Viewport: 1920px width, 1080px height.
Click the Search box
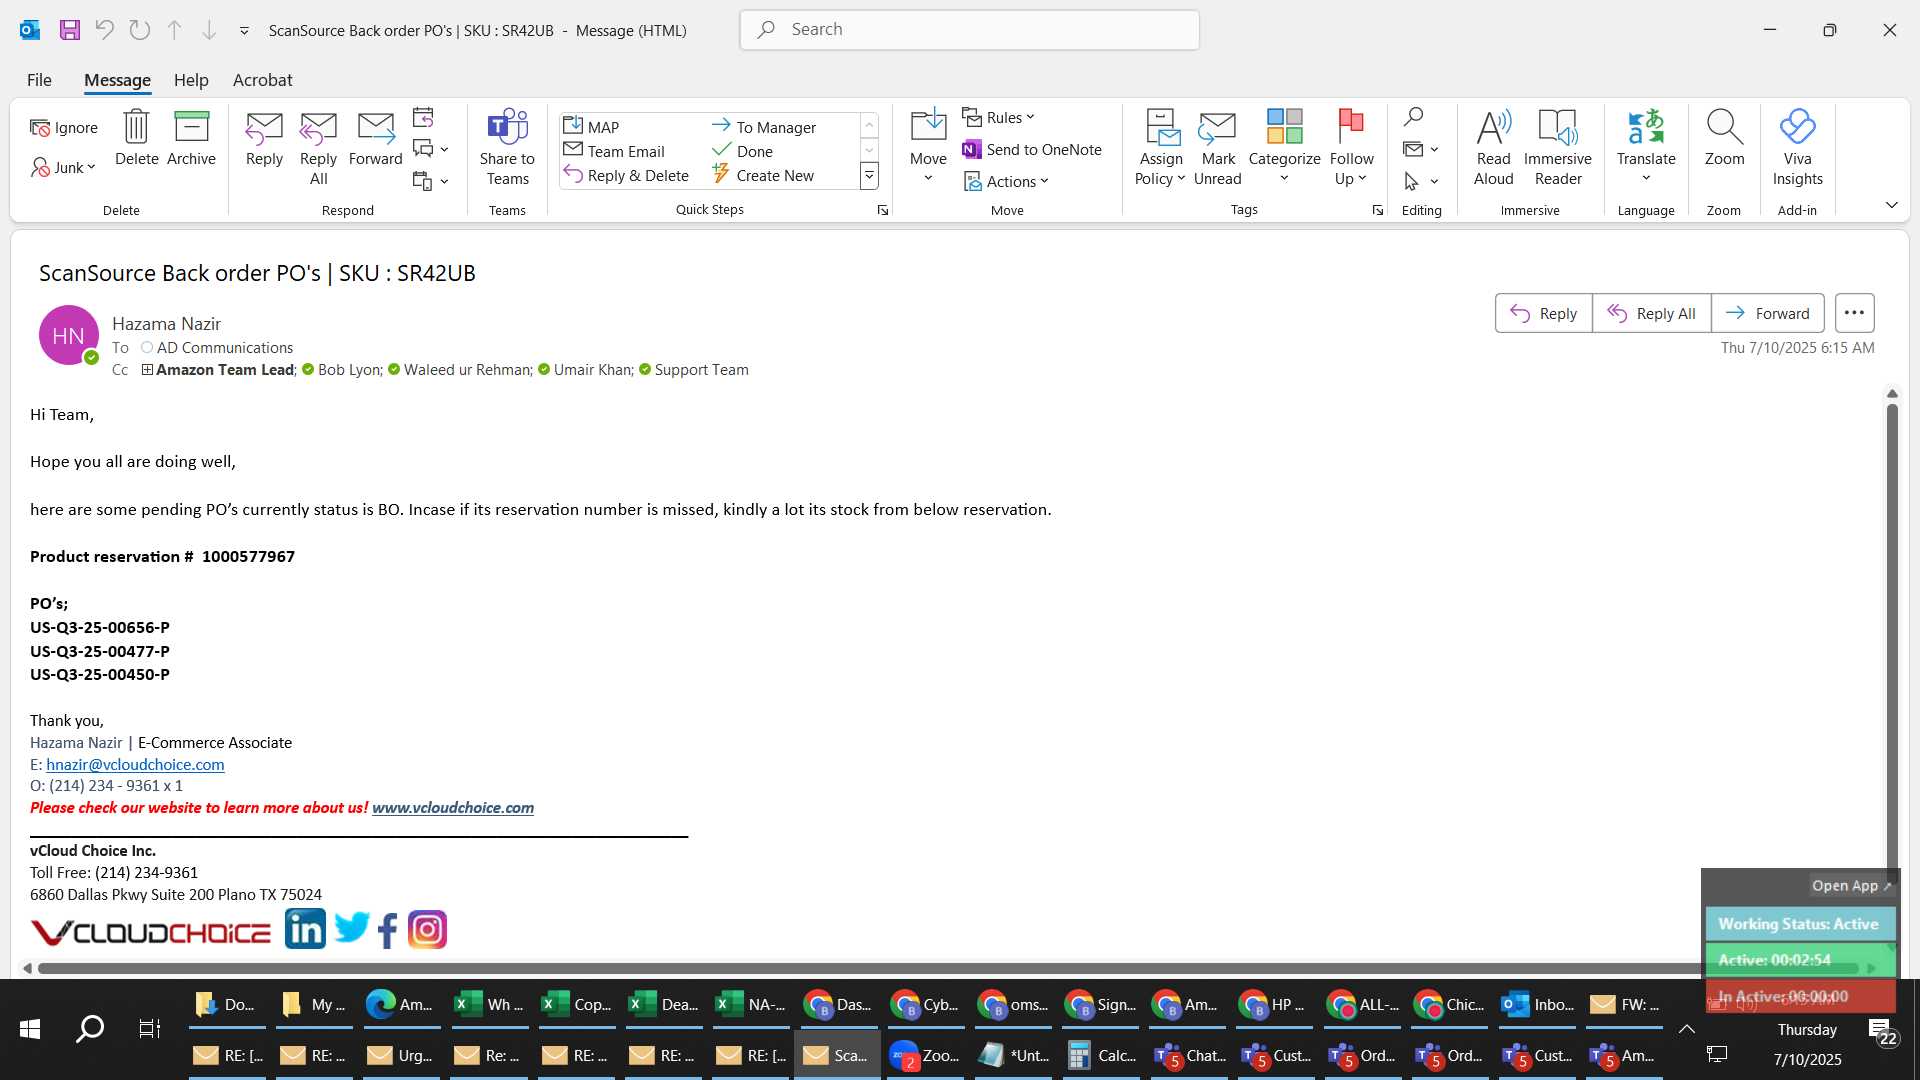coord(969,30)
